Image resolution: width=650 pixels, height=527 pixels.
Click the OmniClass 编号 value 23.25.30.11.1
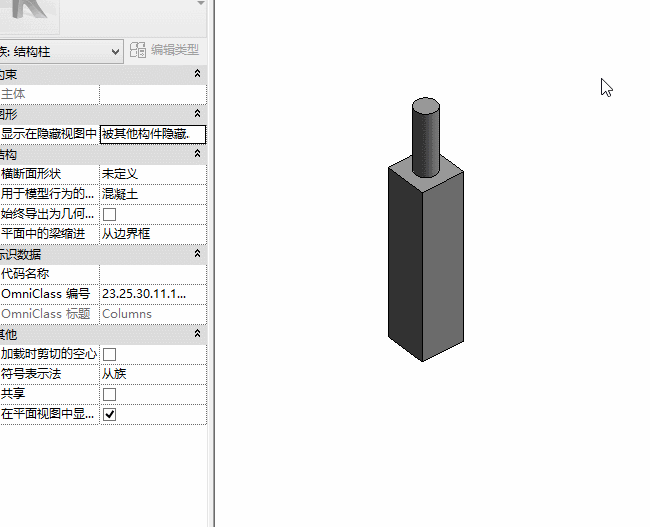(153, 294)
